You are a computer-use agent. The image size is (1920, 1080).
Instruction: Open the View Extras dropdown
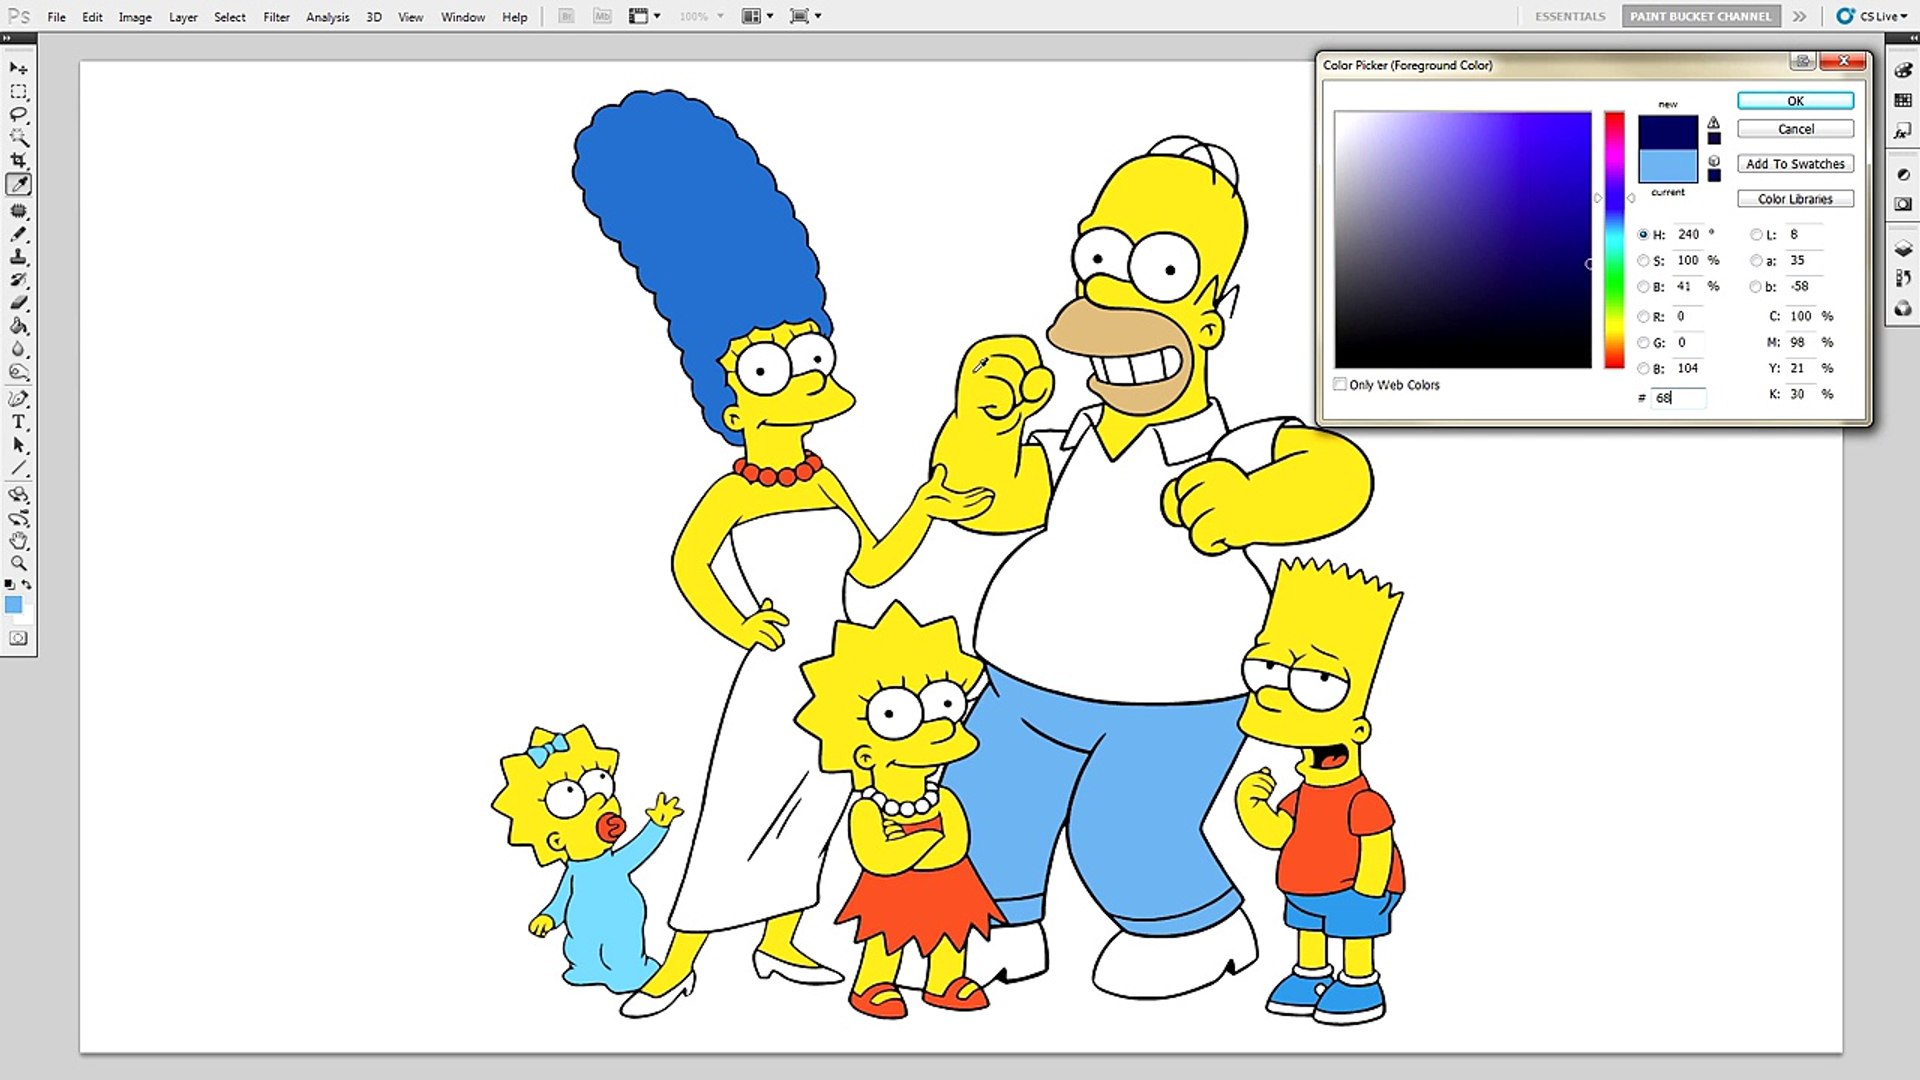tap(644, 16)
